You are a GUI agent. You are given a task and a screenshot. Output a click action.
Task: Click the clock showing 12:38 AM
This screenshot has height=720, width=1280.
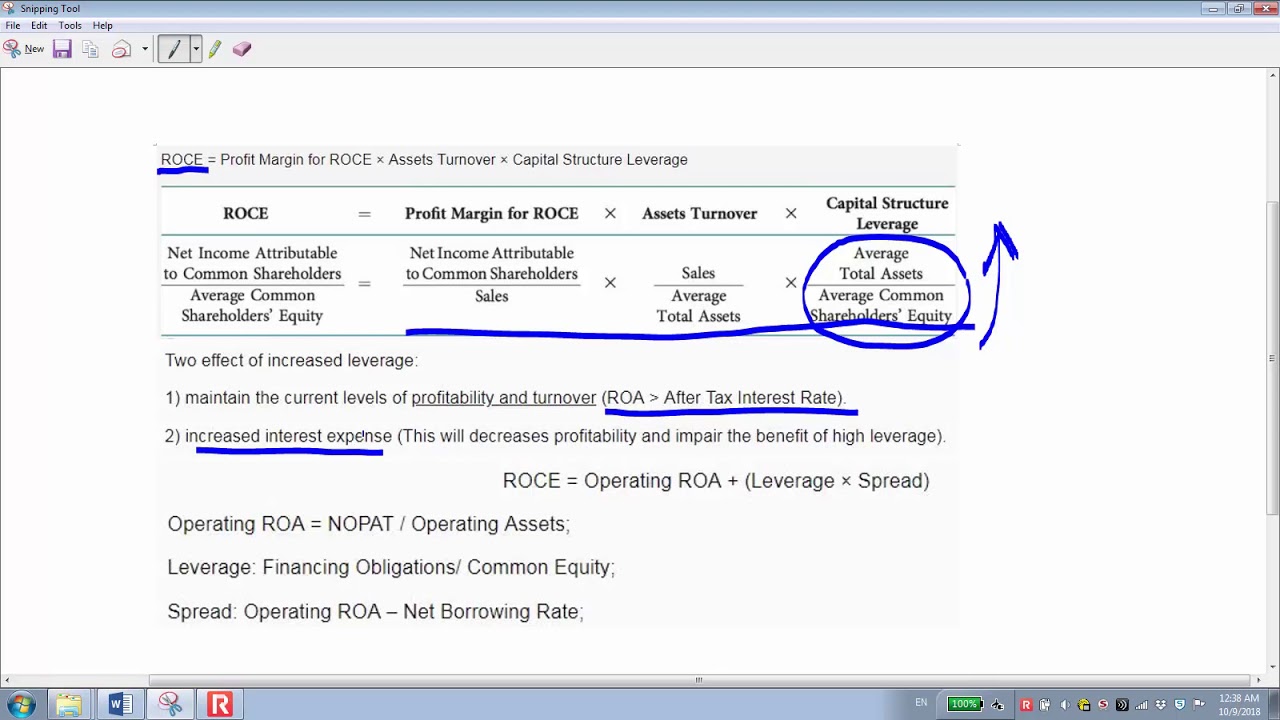[x=1240, y=705]
